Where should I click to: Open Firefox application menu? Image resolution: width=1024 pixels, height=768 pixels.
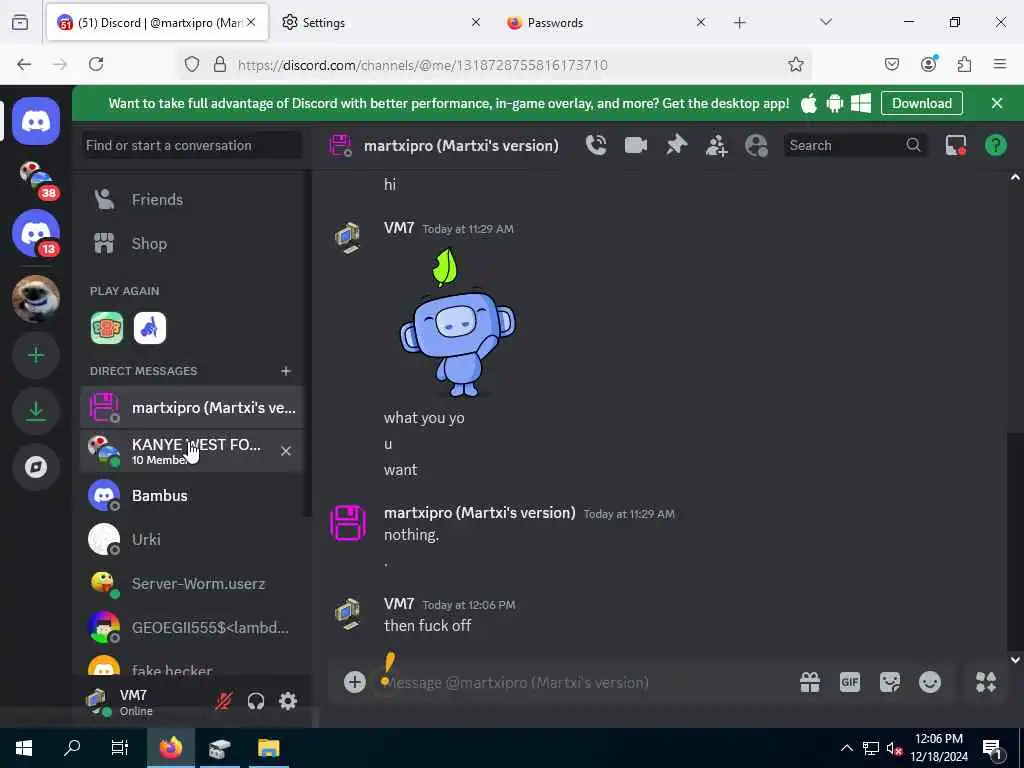click(999, 64)
